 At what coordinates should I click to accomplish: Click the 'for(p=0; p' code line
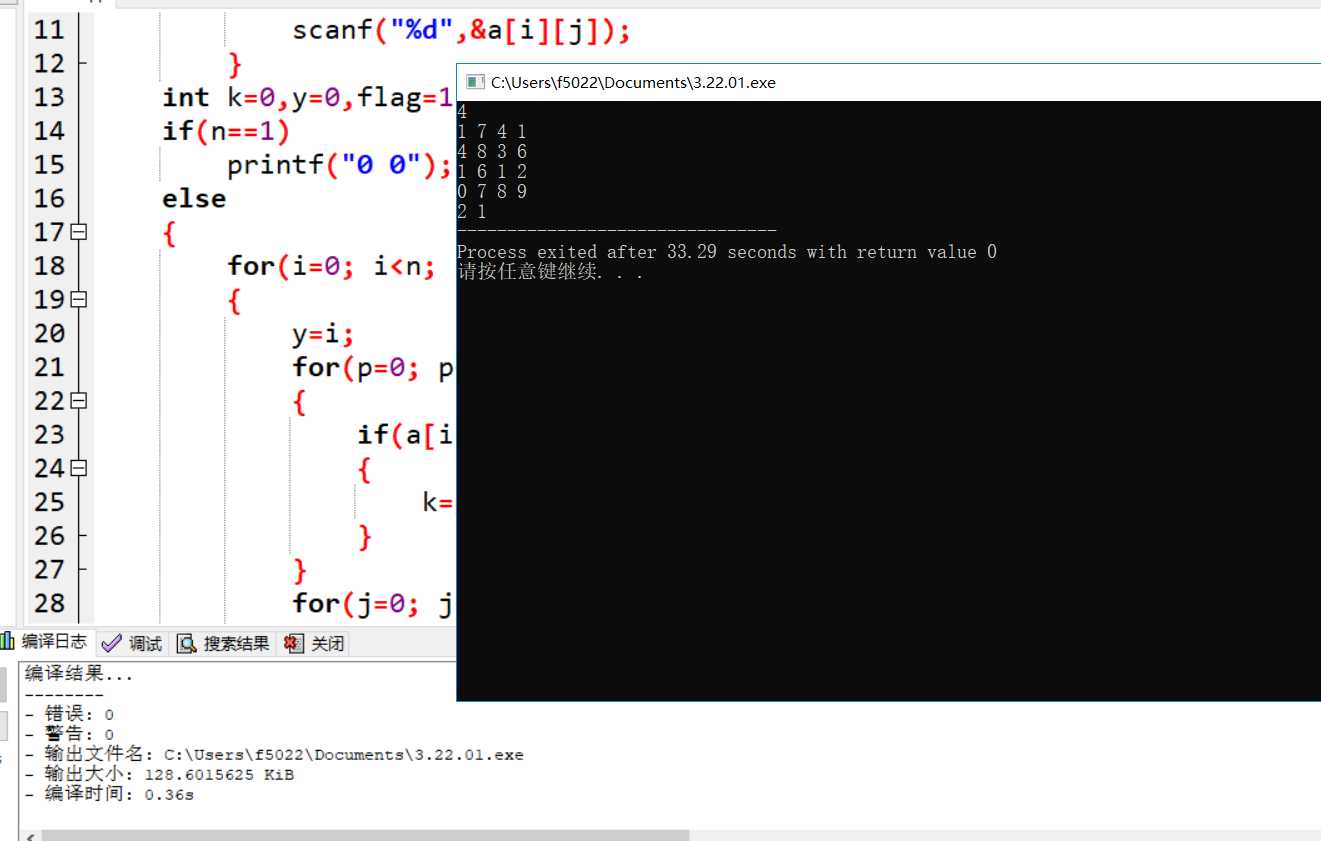[374, 368]
